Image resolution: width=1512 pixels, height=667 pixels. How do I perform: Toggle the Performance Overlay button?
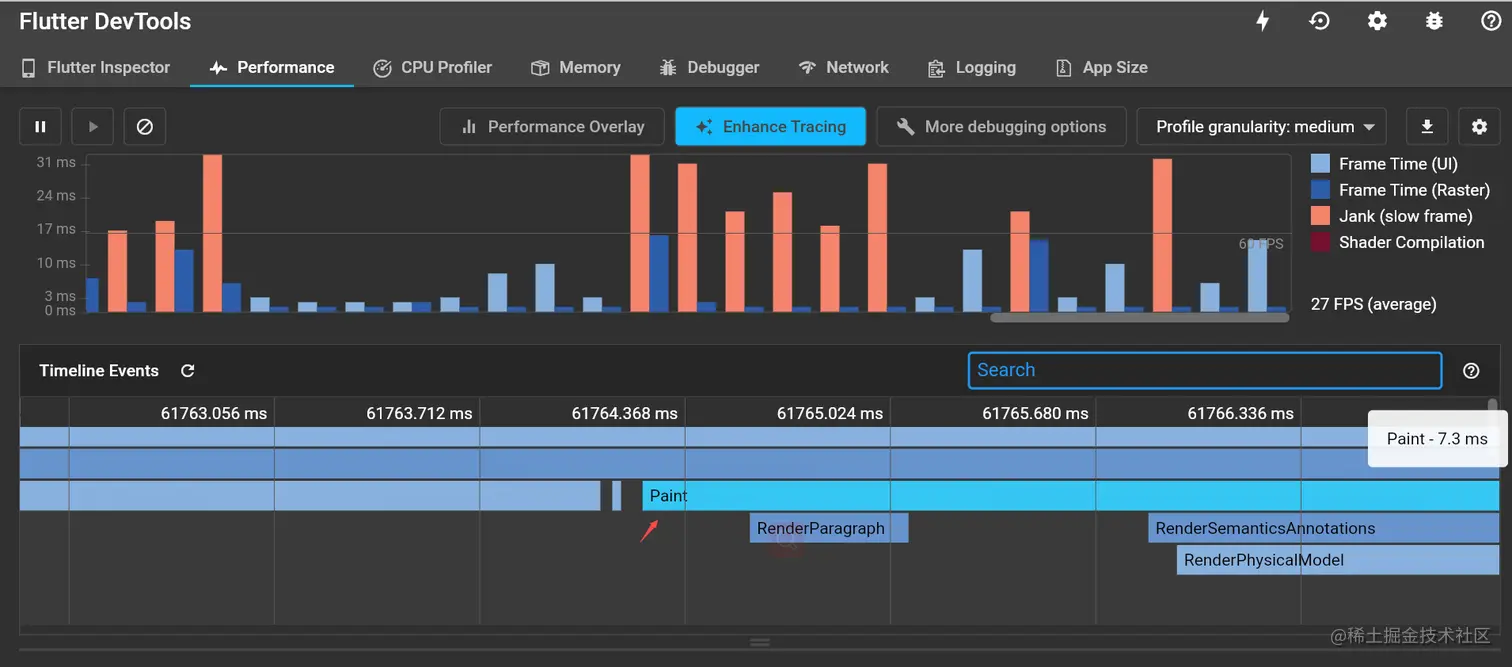coord(552,127)
